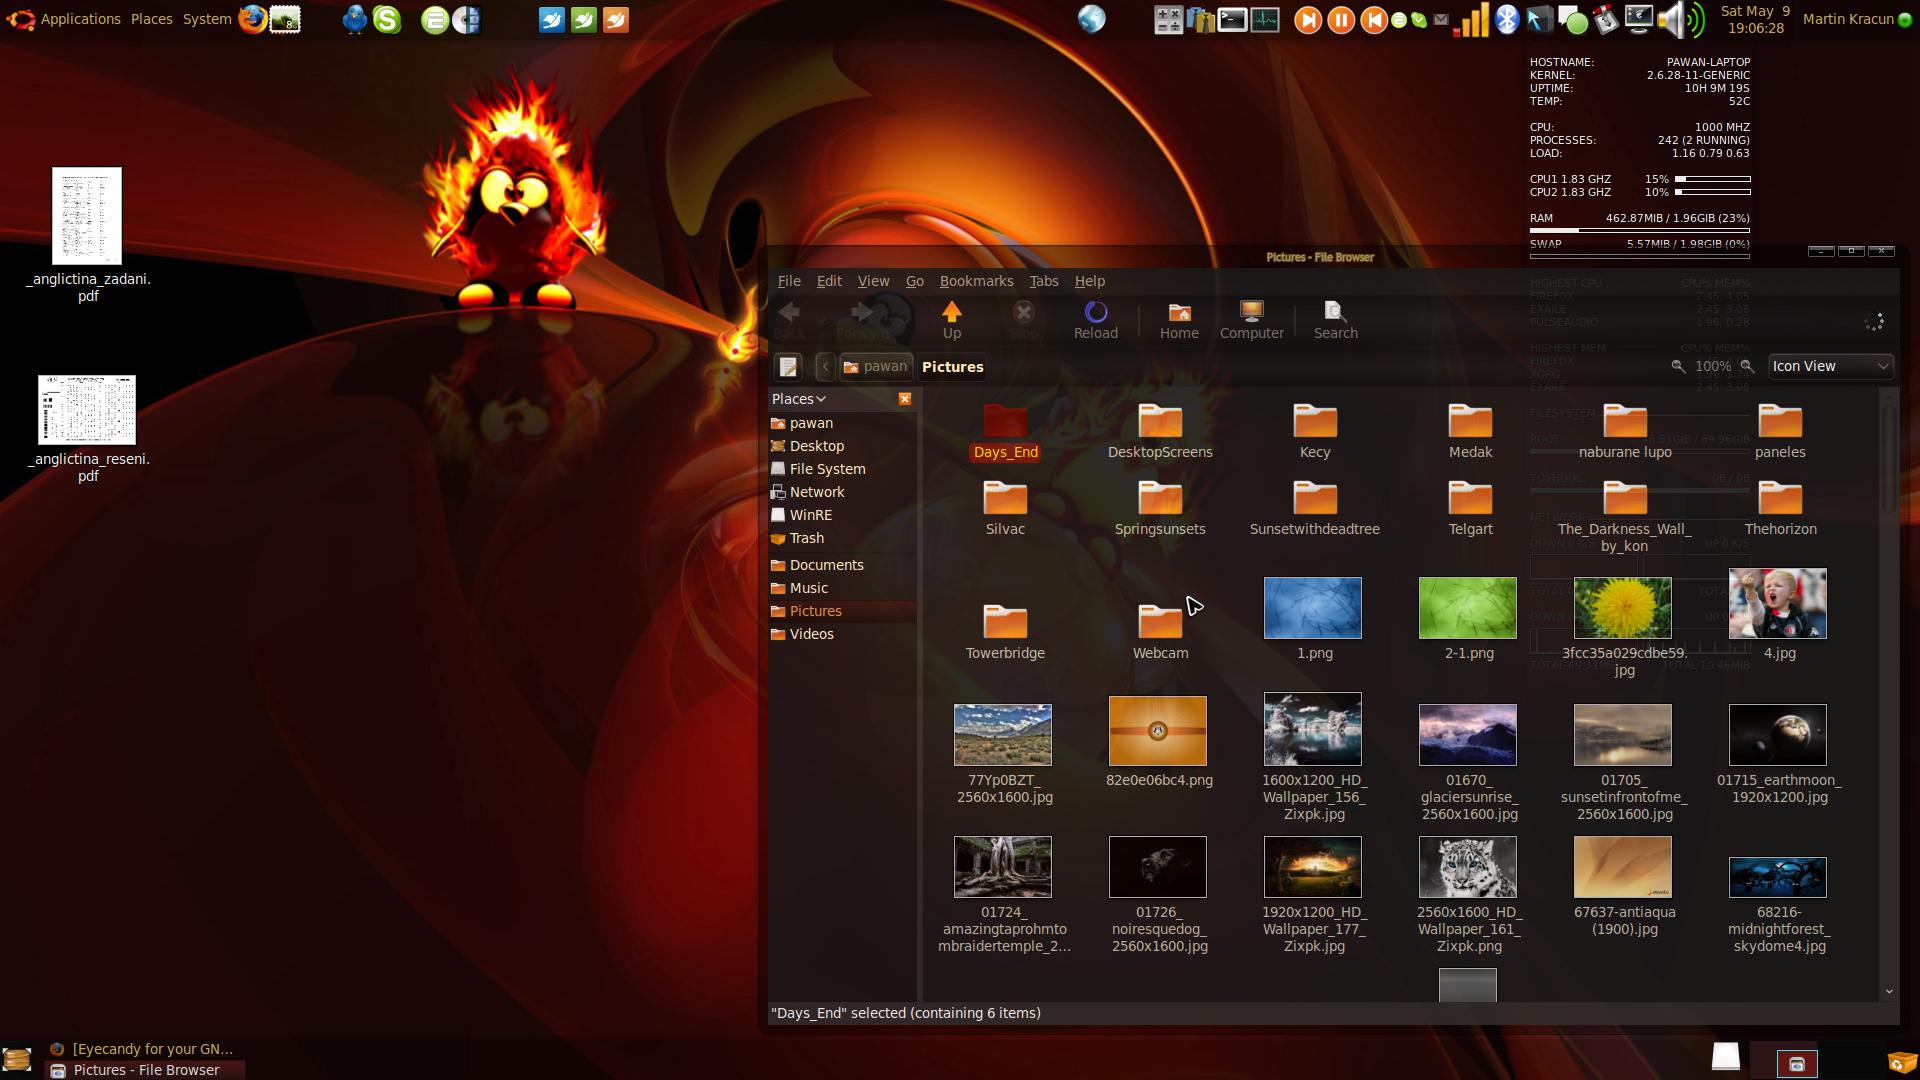Launch Firefox from the top panel
The image size is (1920, 1080).
click(x=252, y=19)
